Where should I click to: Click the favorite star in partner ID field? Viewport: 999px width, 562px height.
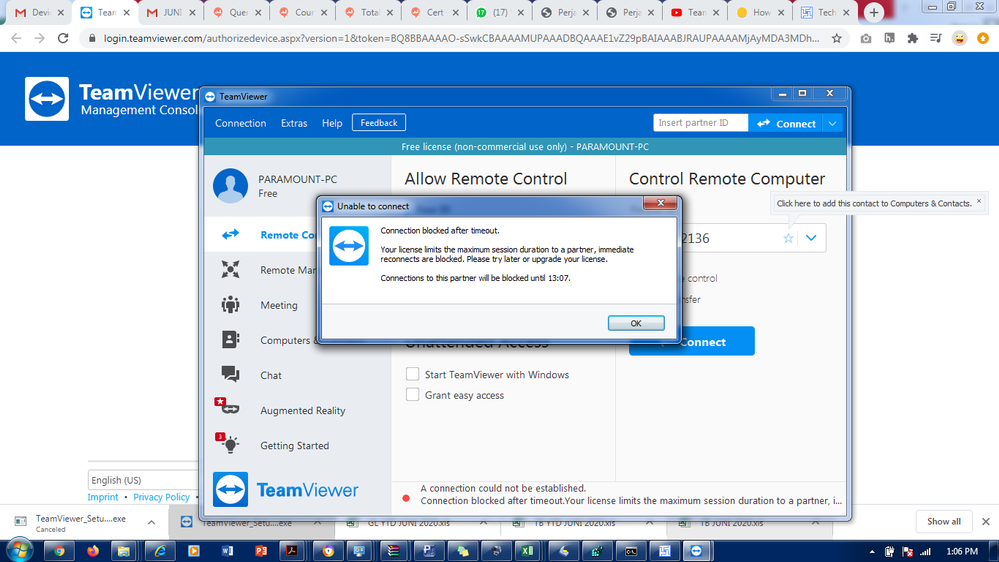click(x=788, y=238)
